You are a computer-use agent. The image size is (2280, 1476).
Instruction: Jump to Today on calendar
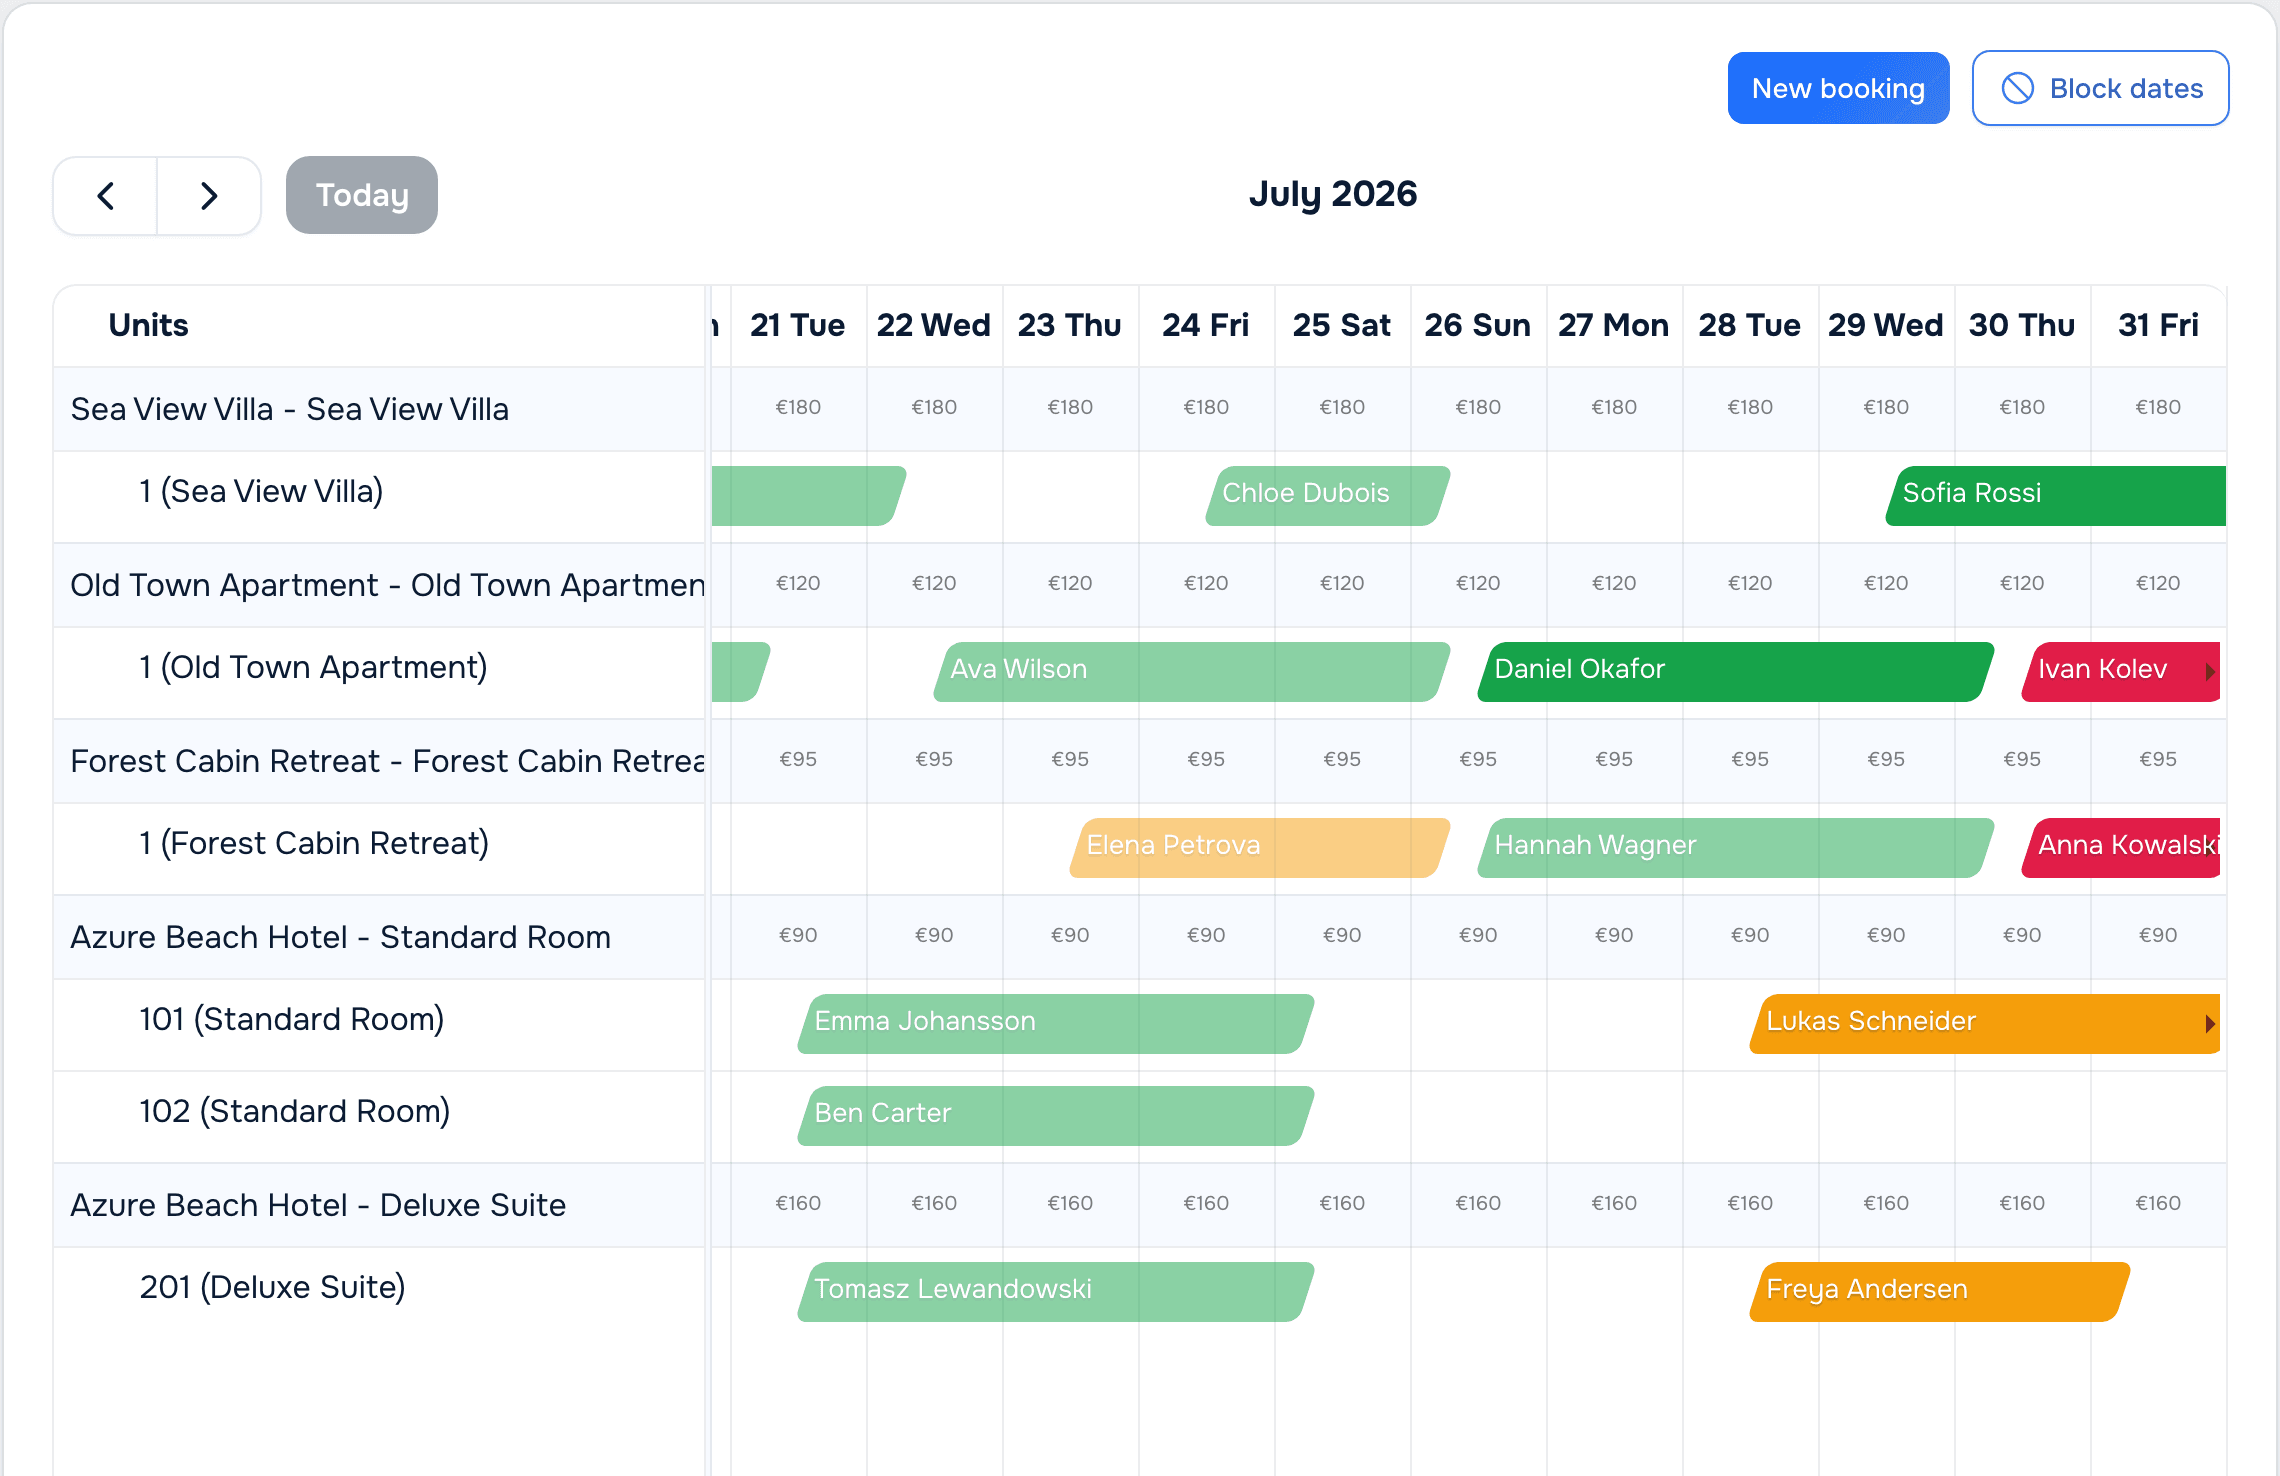362,195
